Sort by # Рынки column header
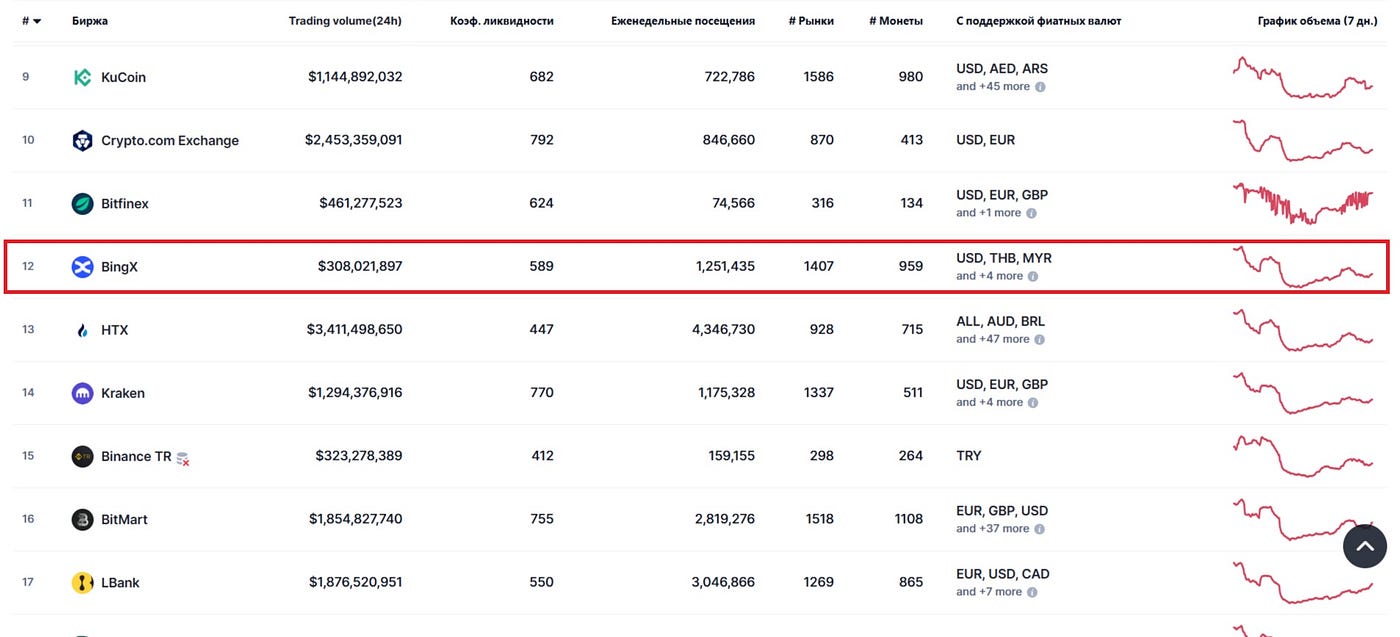 click(x=811, y=21)
